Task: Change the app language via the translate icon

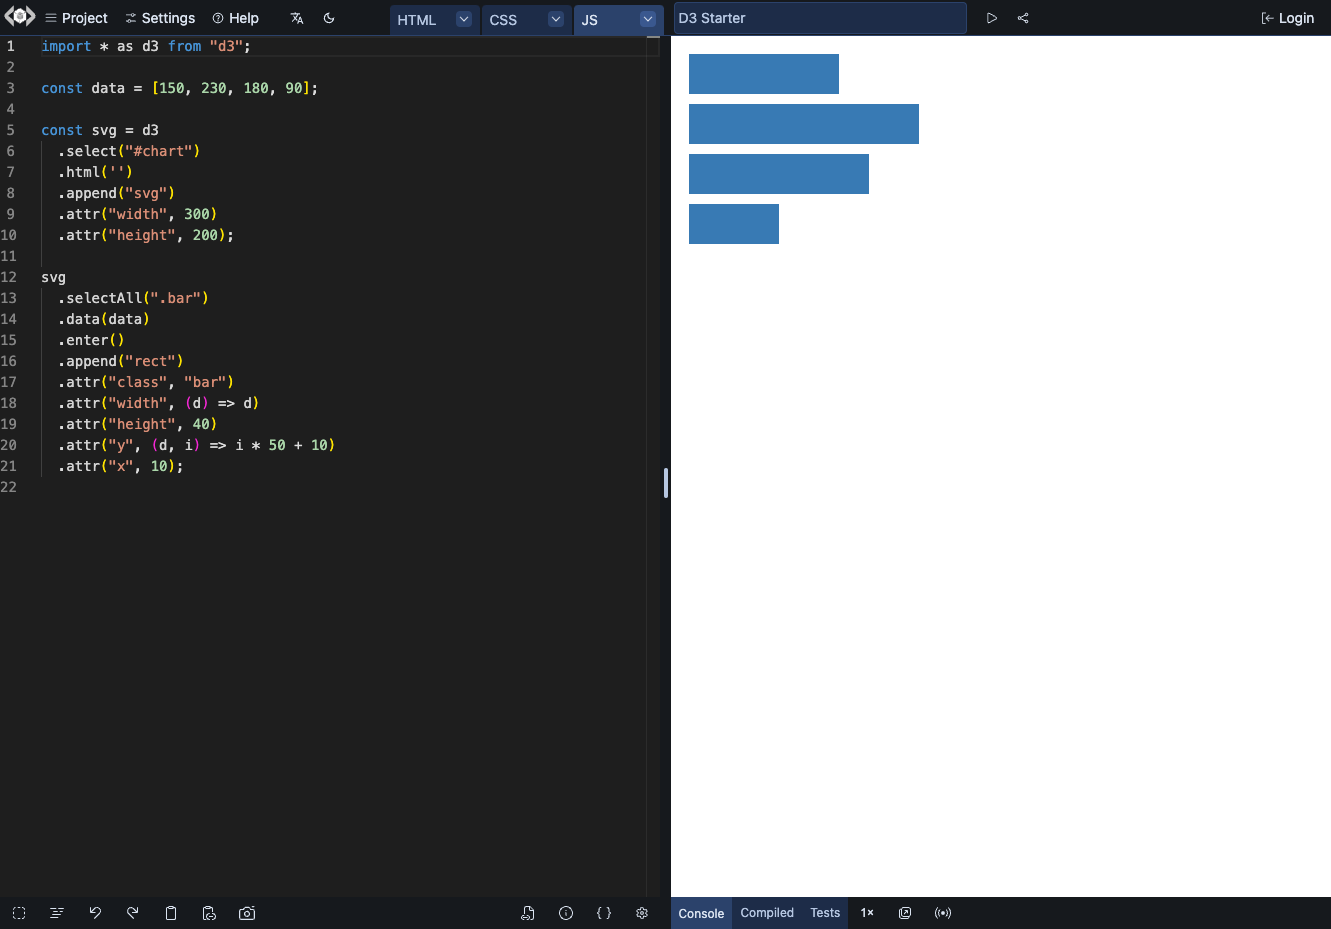Action: 297,18
